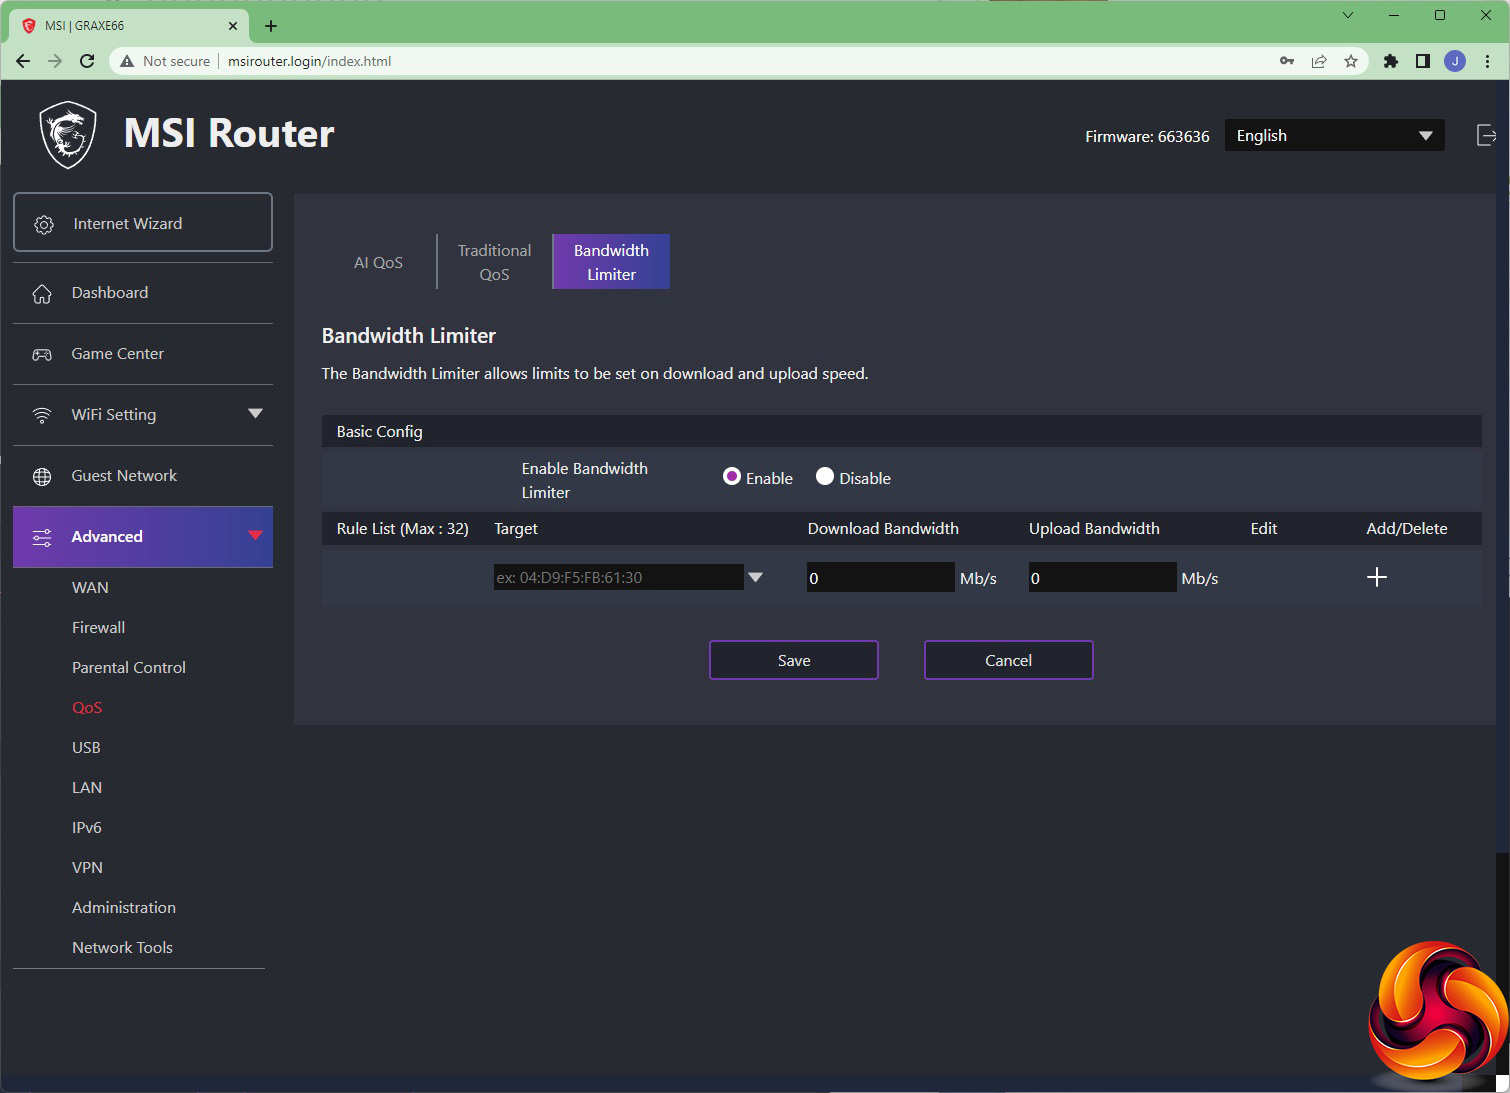The width and height of the screenshot is (1510, 1093).
Task: Toggle the browser side panel icon
Action: (x=1423, y=61)
